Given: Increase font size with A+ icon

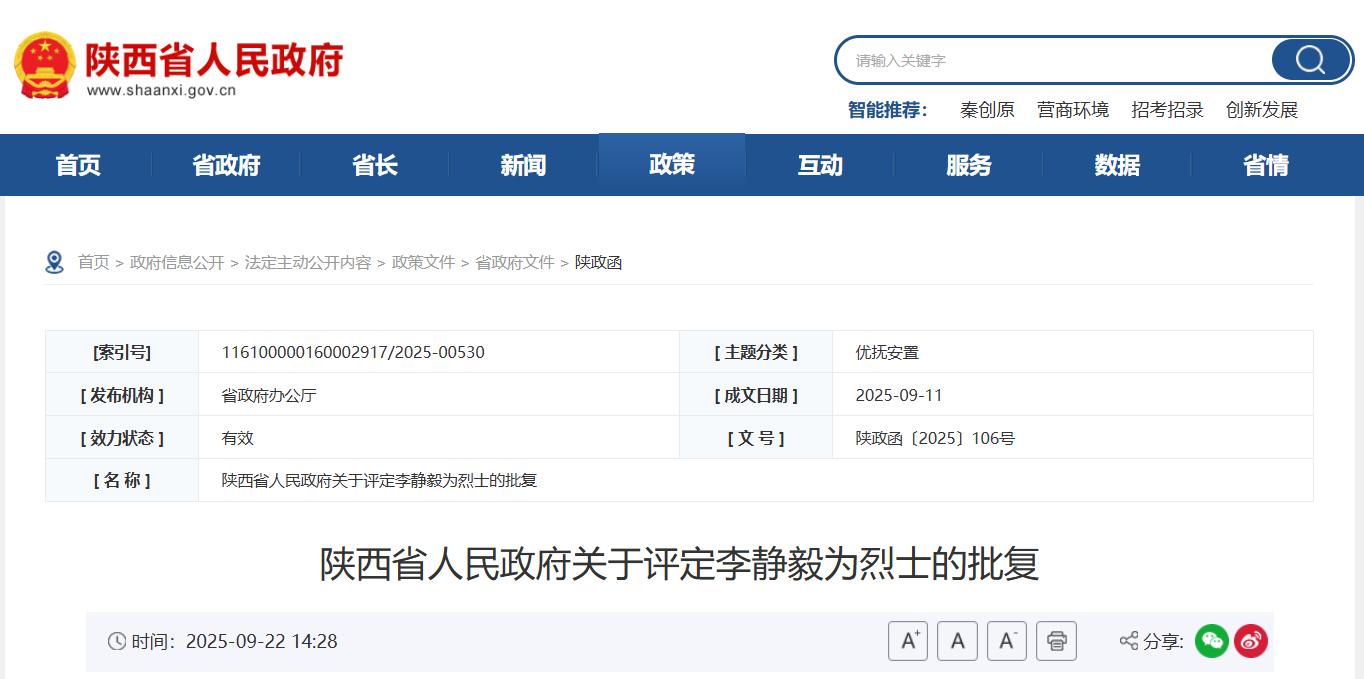Looking at the screenshot, I should tap(908, 640).
